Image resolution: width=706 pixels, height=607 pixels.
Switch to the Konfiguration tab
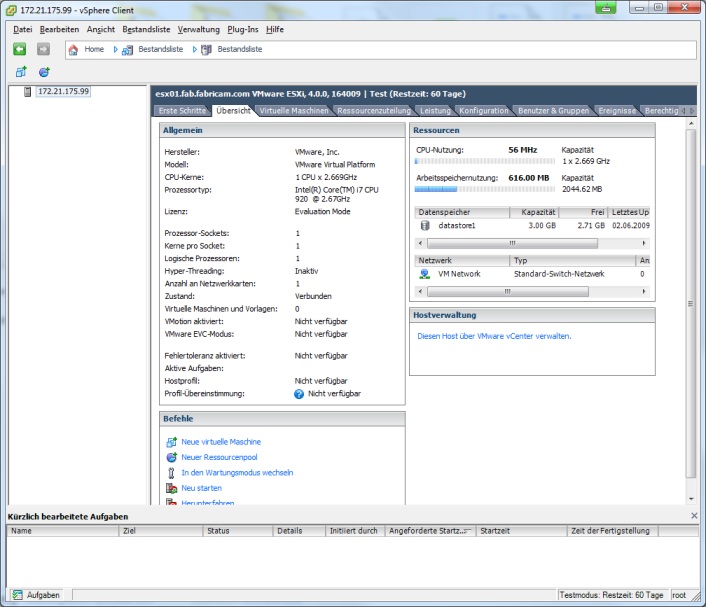click(484, 110)
